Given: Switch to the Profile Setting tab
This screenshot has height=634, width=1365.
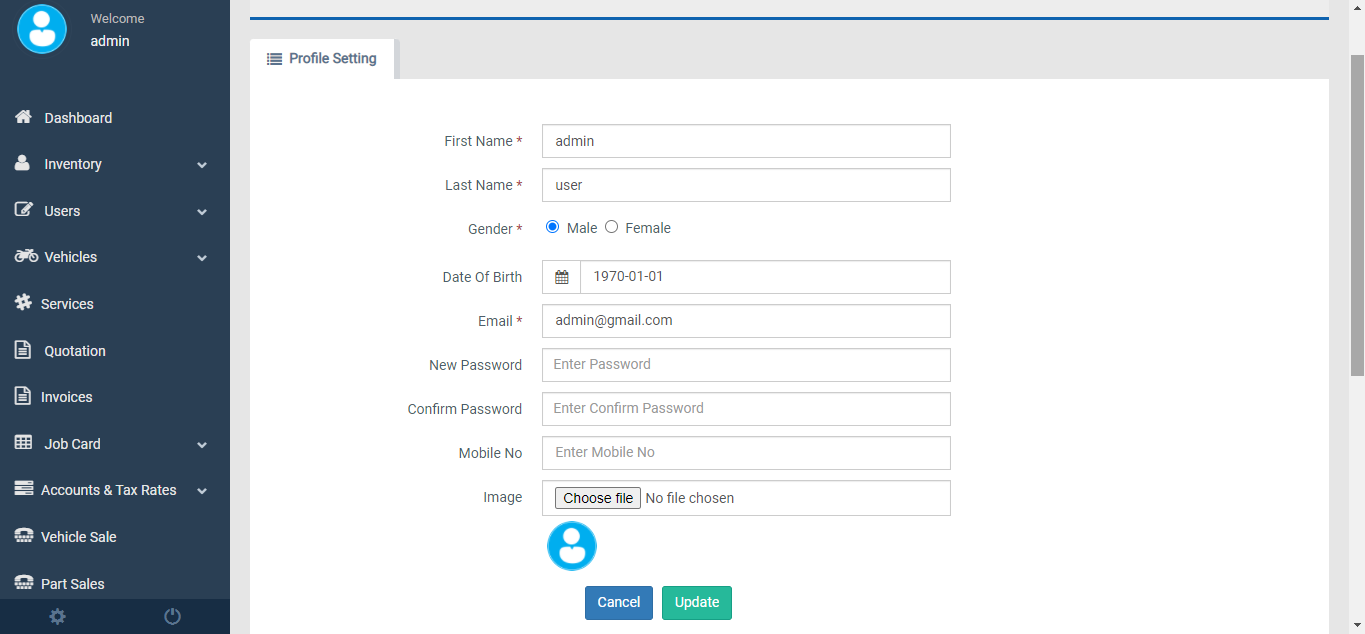Looking at the screenshot, I should click(321, 58).
